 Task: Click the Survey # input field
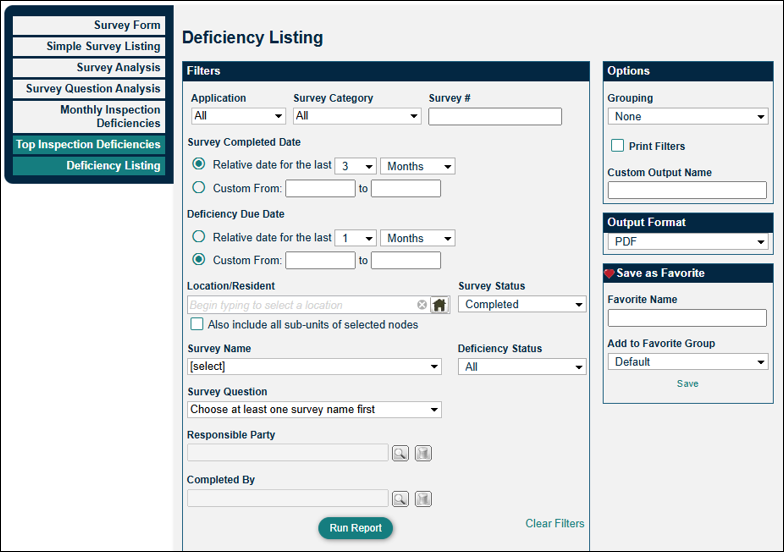coord(494,117)
